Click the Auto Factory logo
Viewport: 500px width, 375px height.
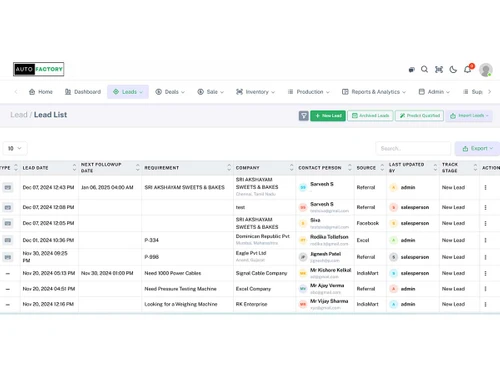click(39, 69)
